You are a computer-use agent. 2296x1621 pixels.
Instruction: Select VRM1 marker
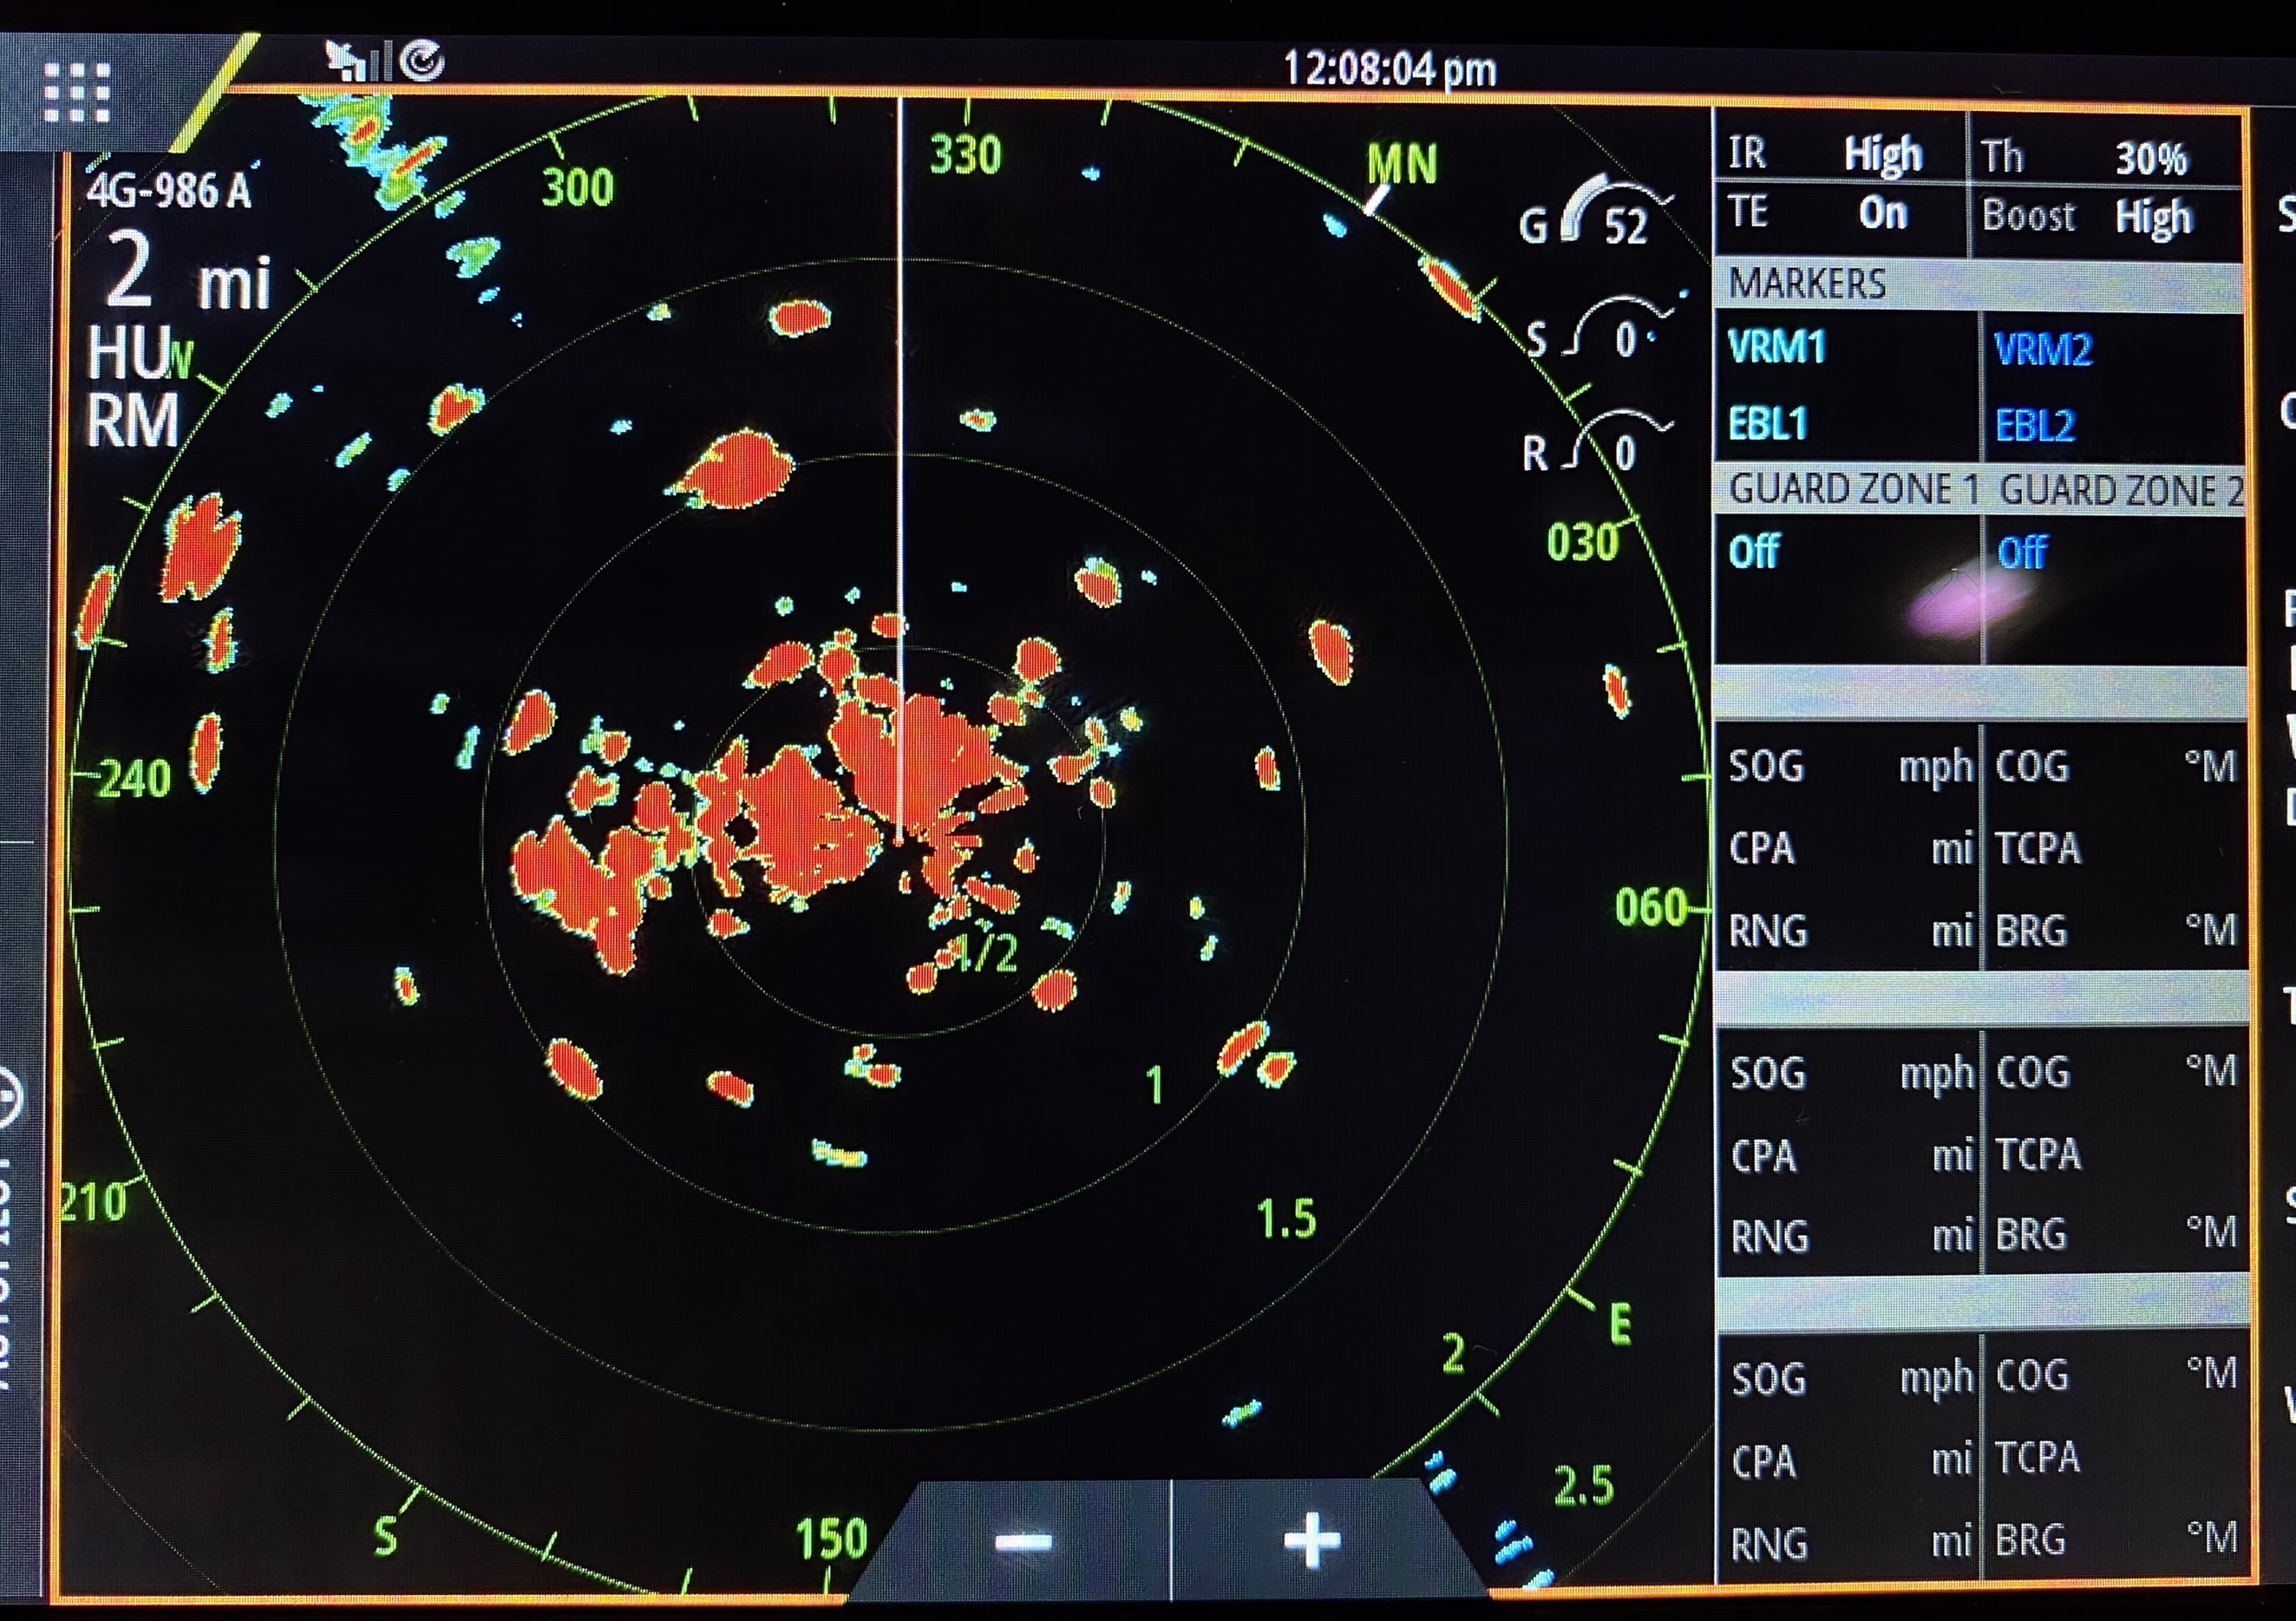(1778, 347)
